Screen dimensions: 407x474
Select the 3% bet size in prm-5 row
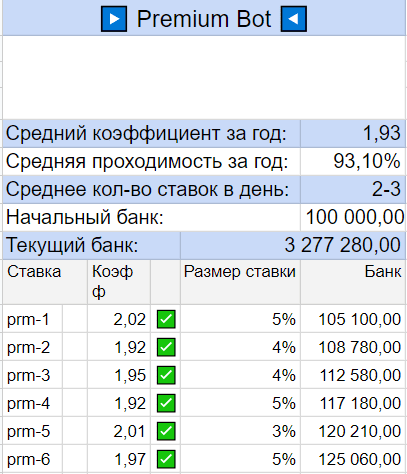[x=240, y=431]
